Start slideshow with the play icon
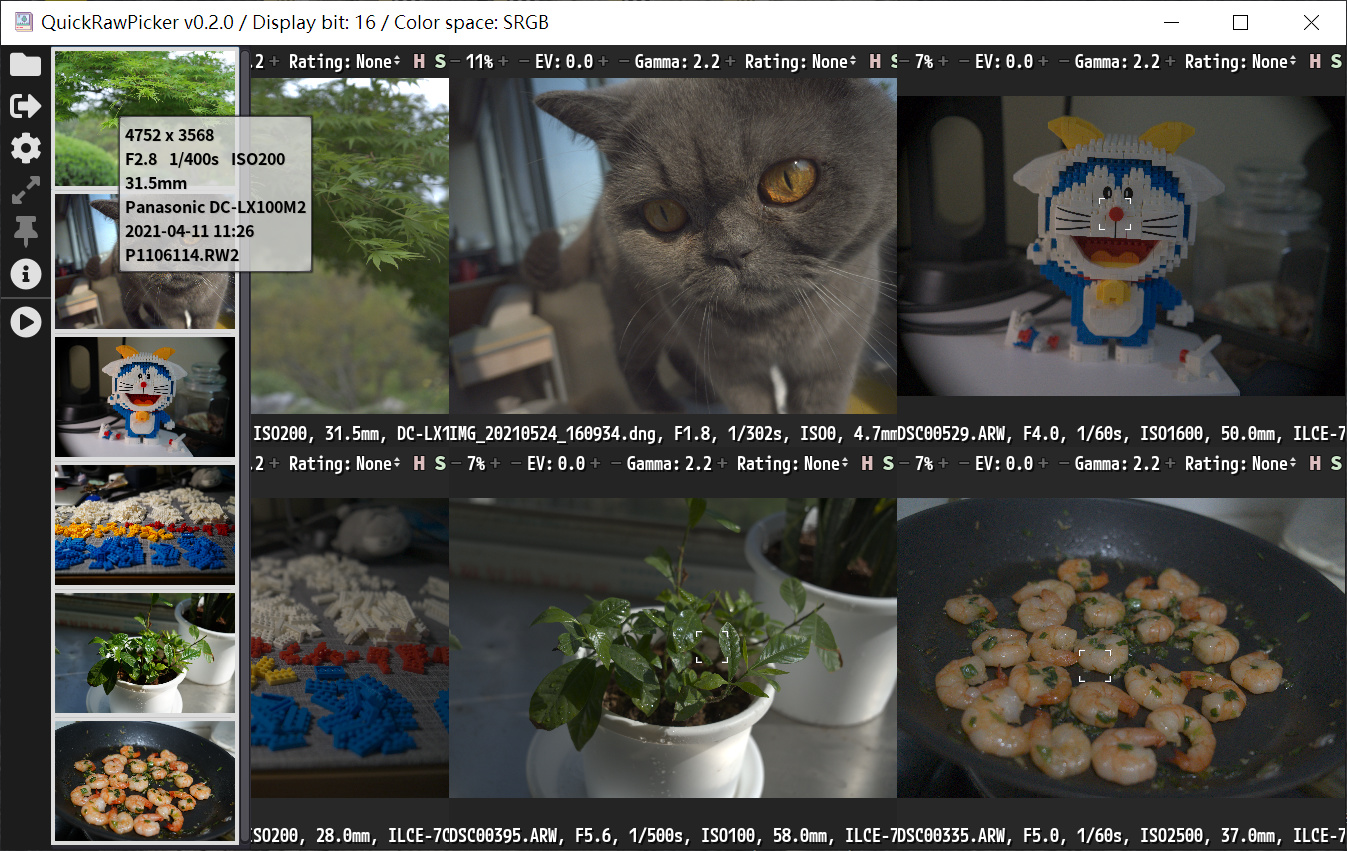Screen dimensions: 1347x851 point(25,321)
